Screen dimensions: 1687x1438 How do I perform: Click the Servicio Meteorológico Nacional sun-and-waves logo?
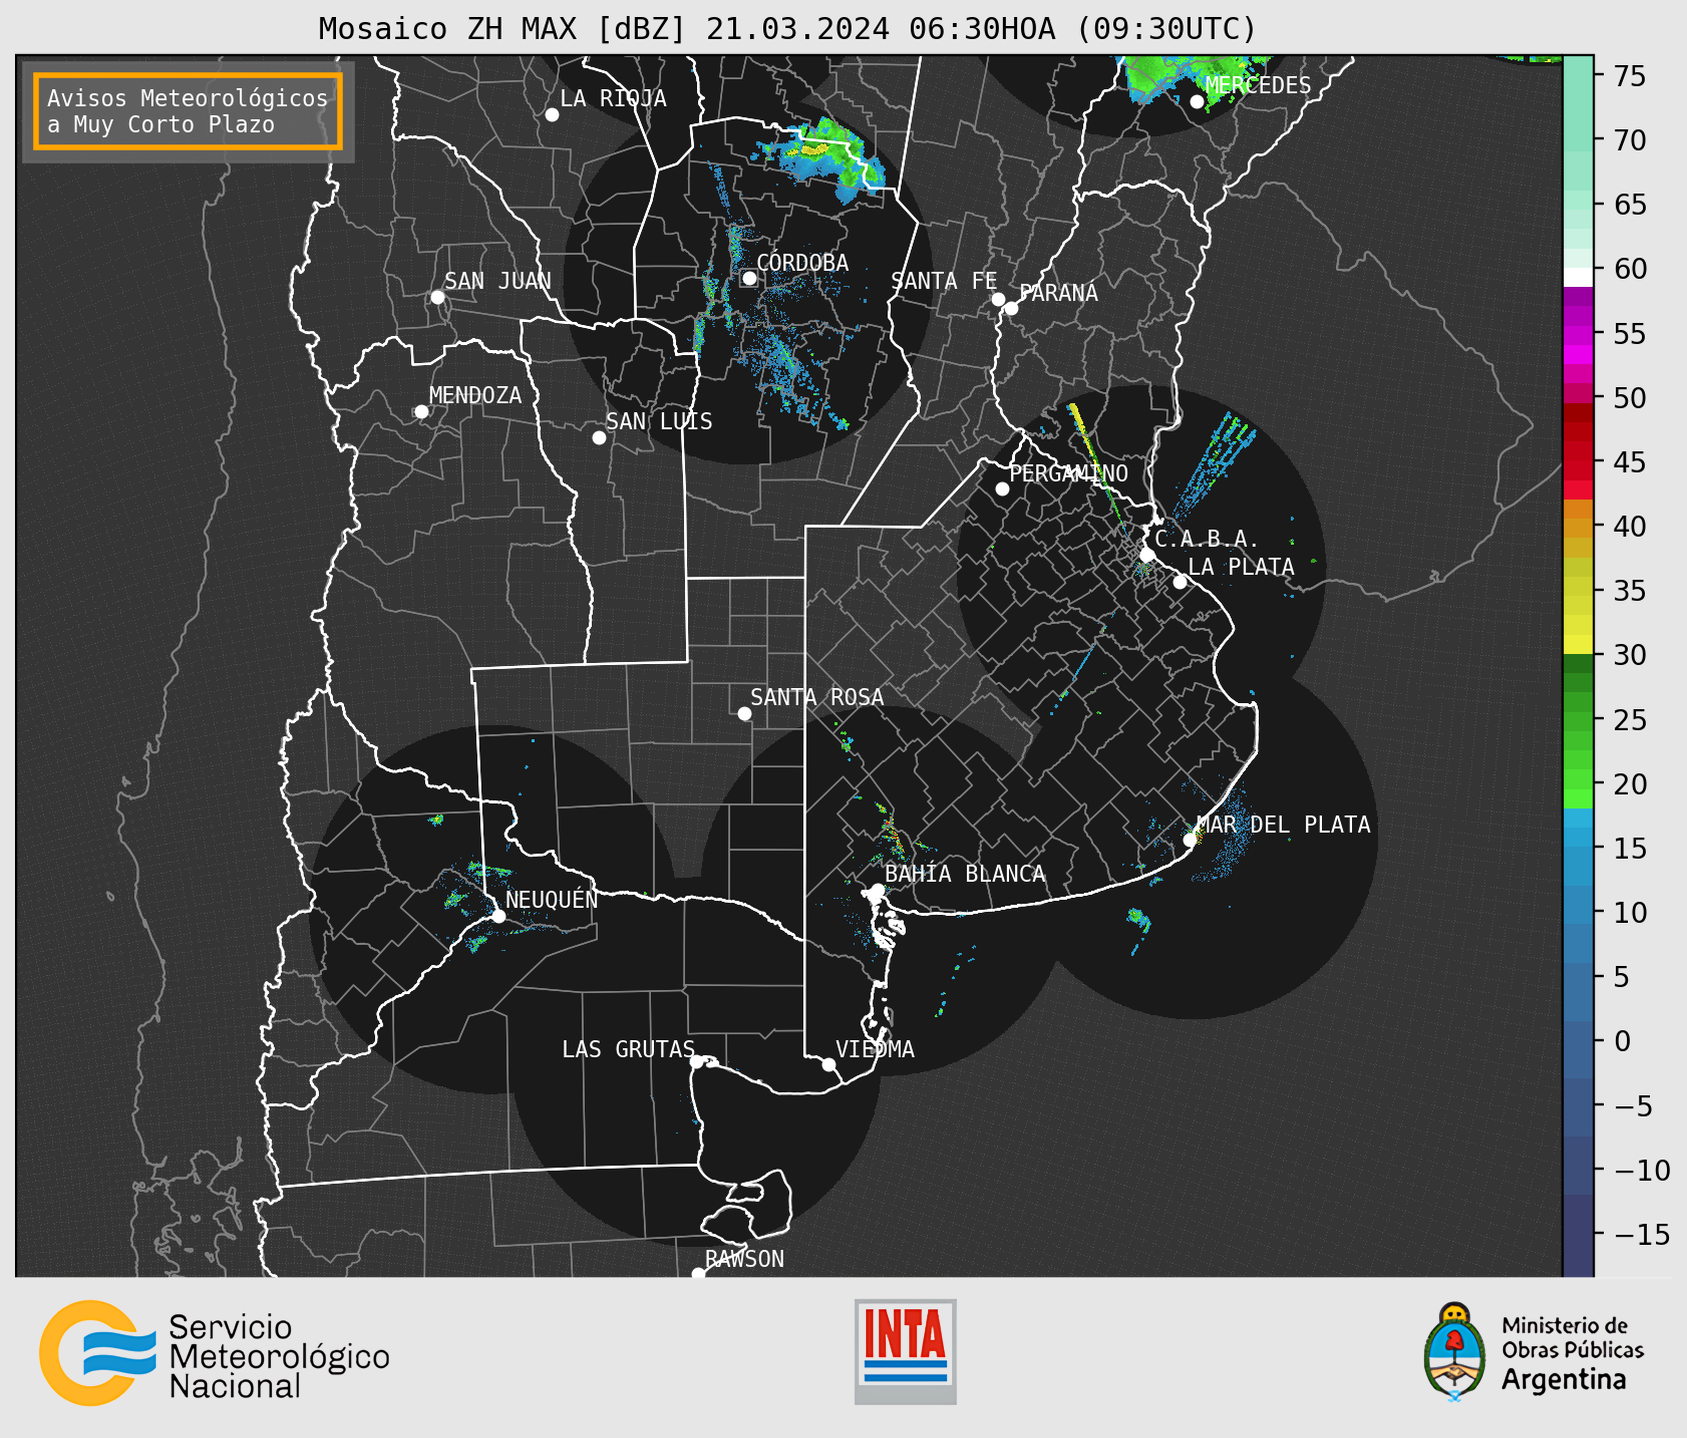click(x=97, y=1353)
